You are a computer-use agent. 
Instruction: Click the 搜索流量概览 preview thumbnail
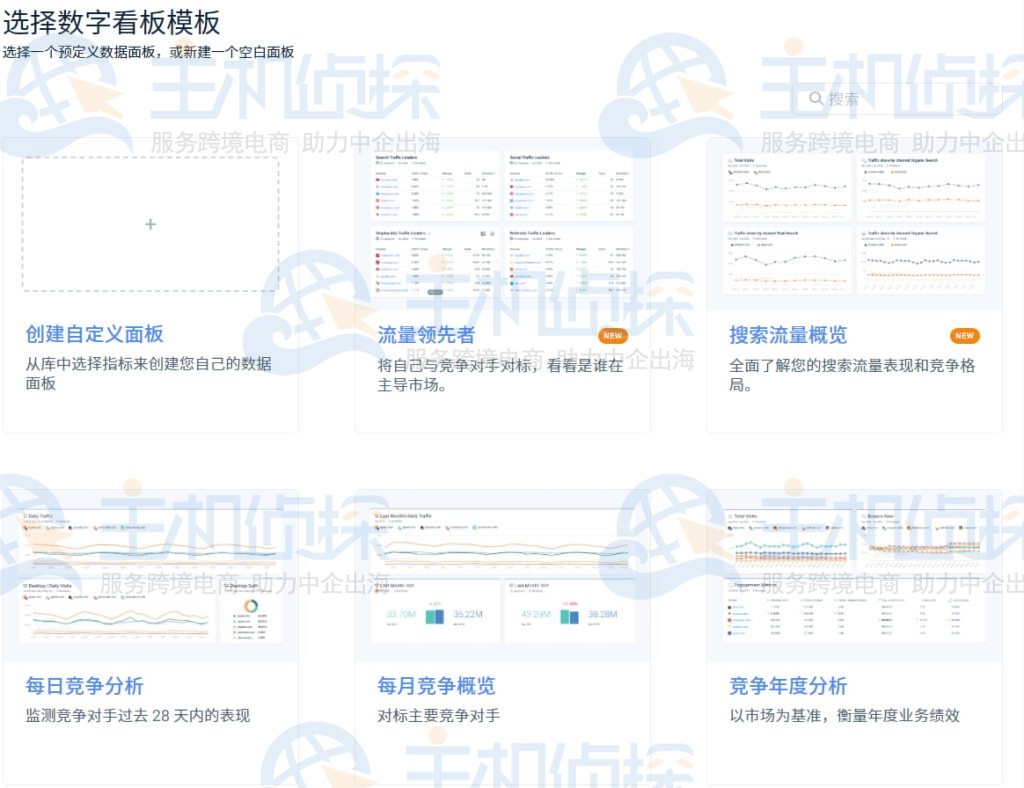pos(854,223)
